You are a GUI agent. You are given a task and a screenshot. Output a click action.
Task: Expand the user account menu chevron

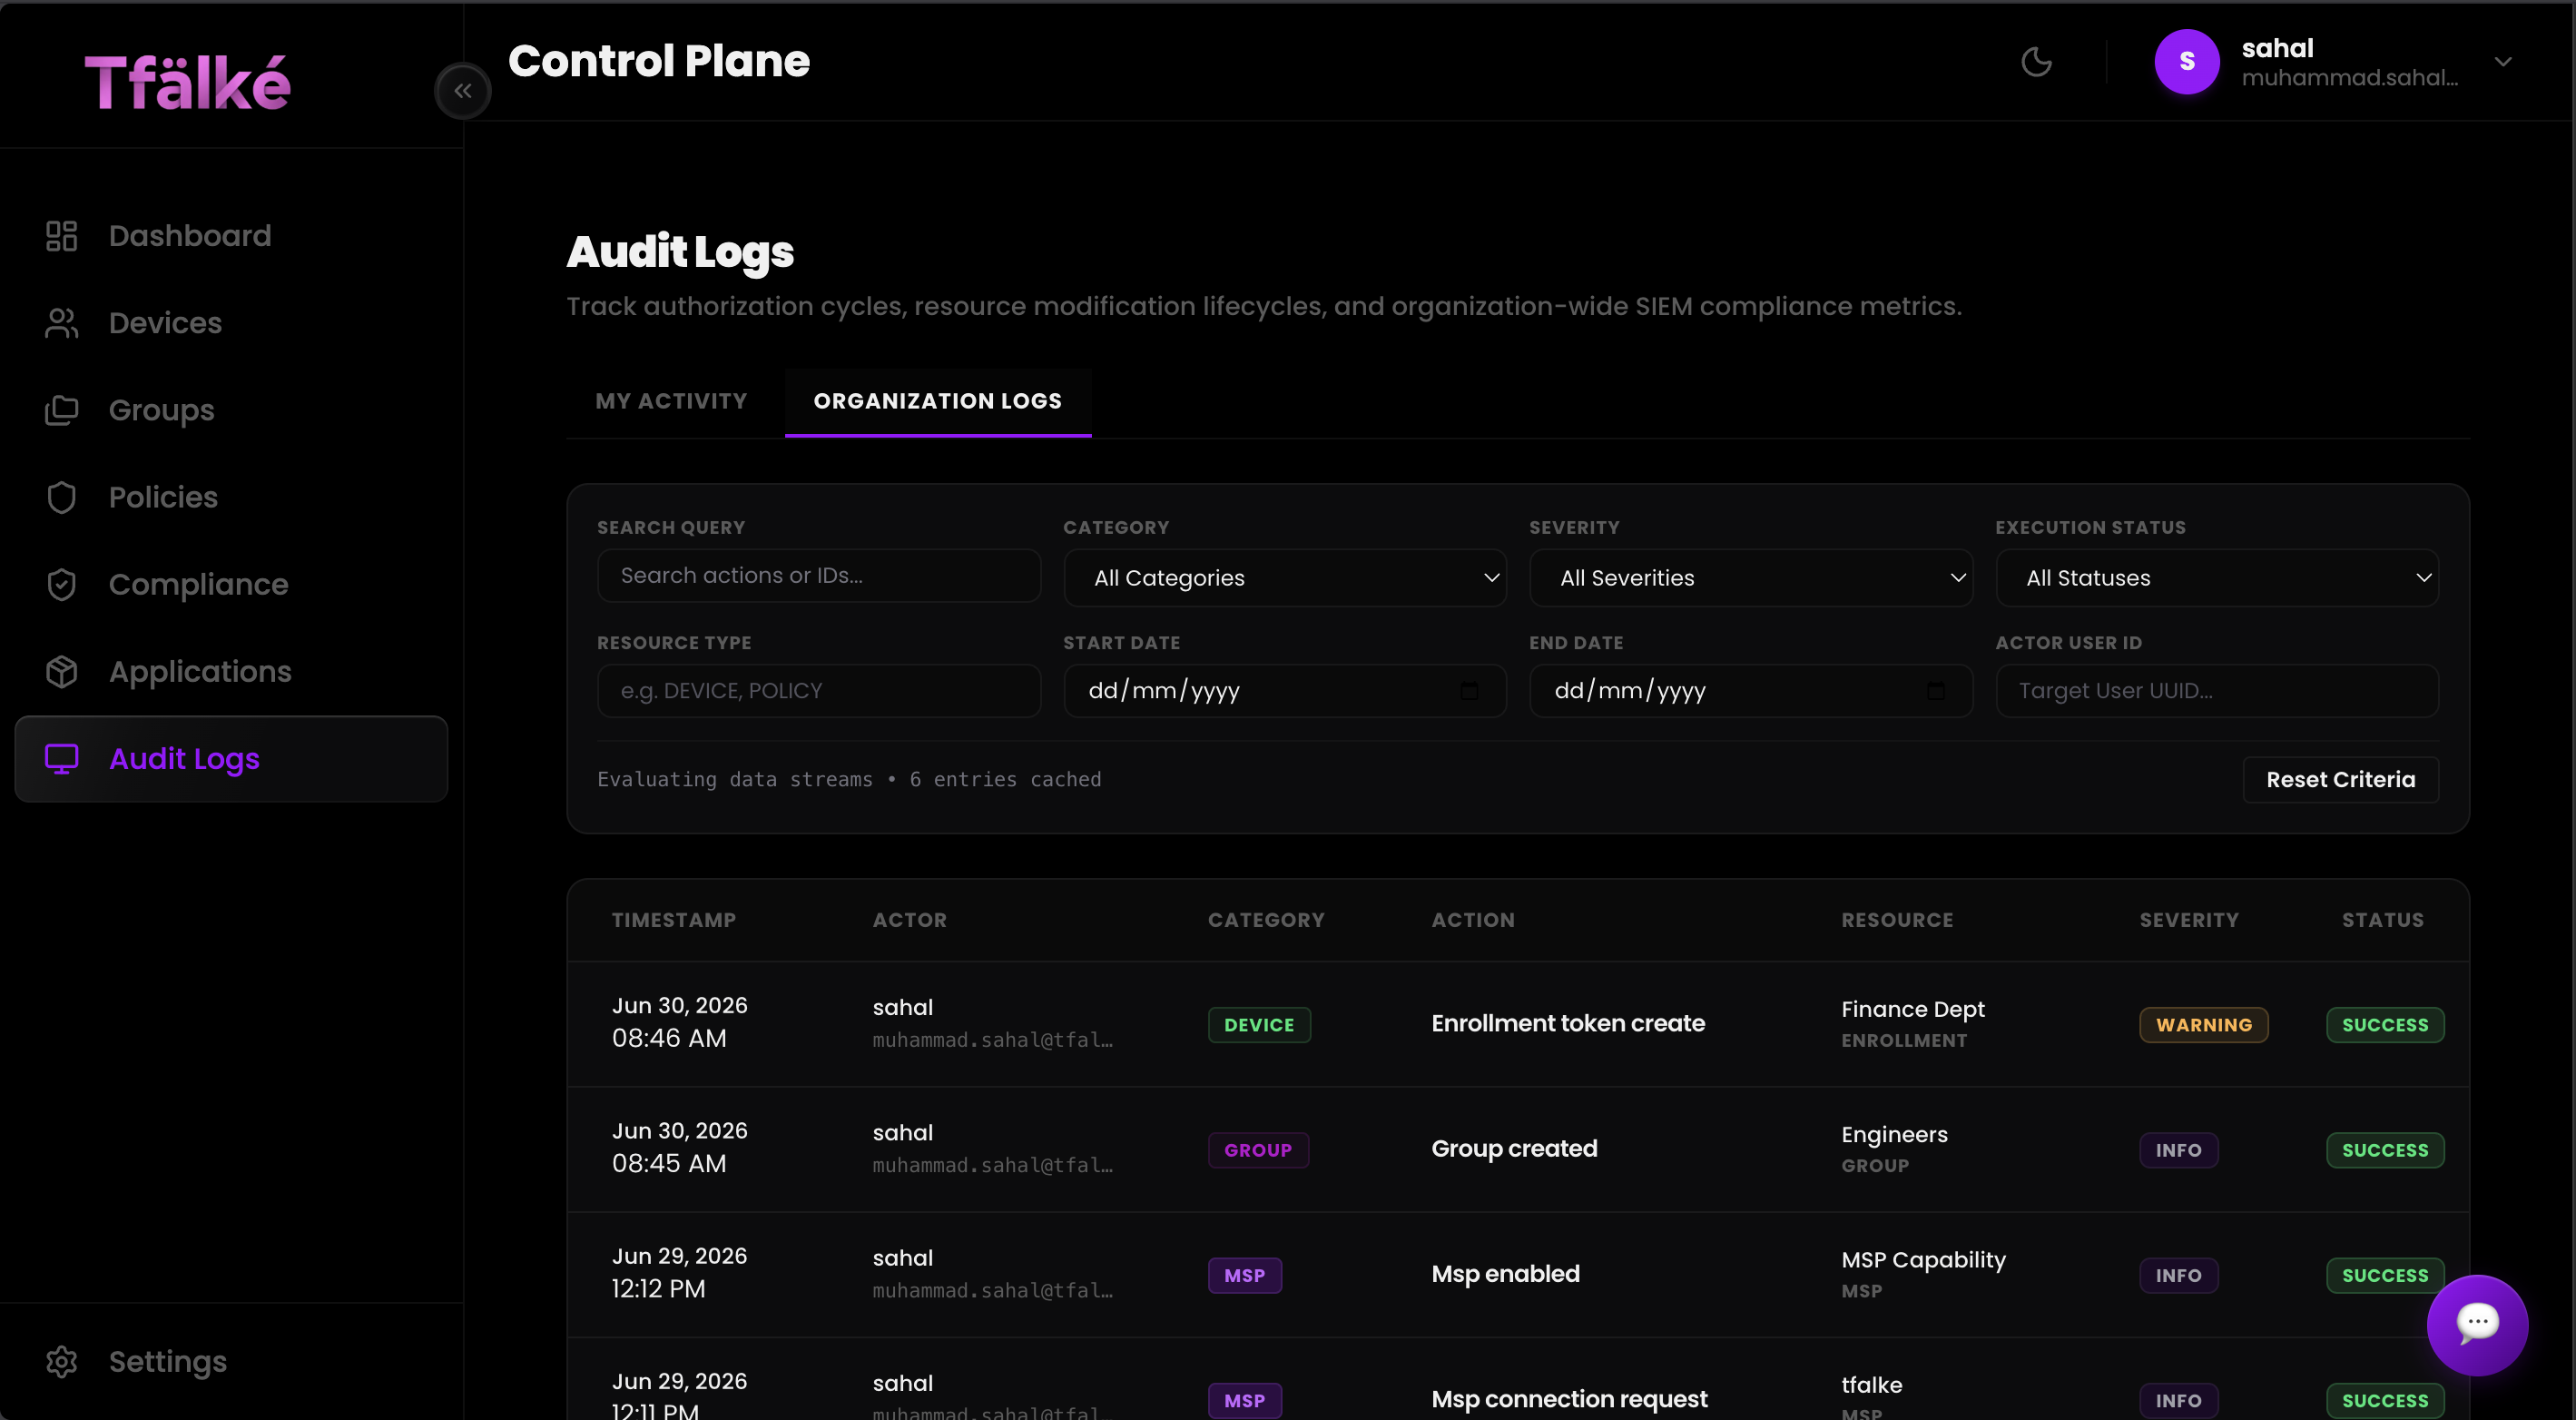[x=2503, y=62]
